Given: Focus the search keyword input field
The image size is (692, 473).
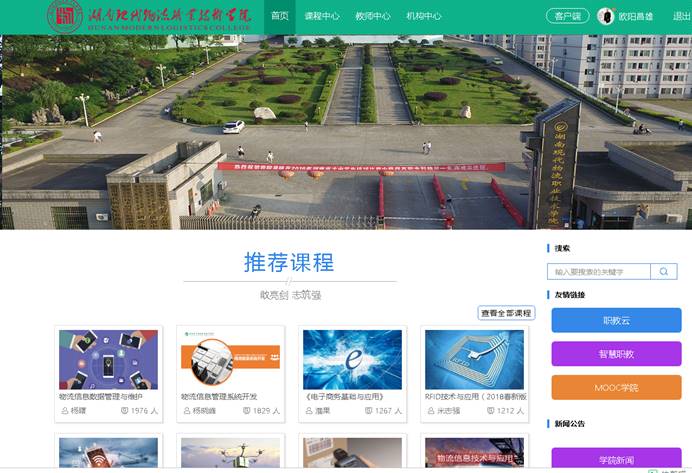Looking at the screenshot, I should pyautogui.click(x=598, y=272).
